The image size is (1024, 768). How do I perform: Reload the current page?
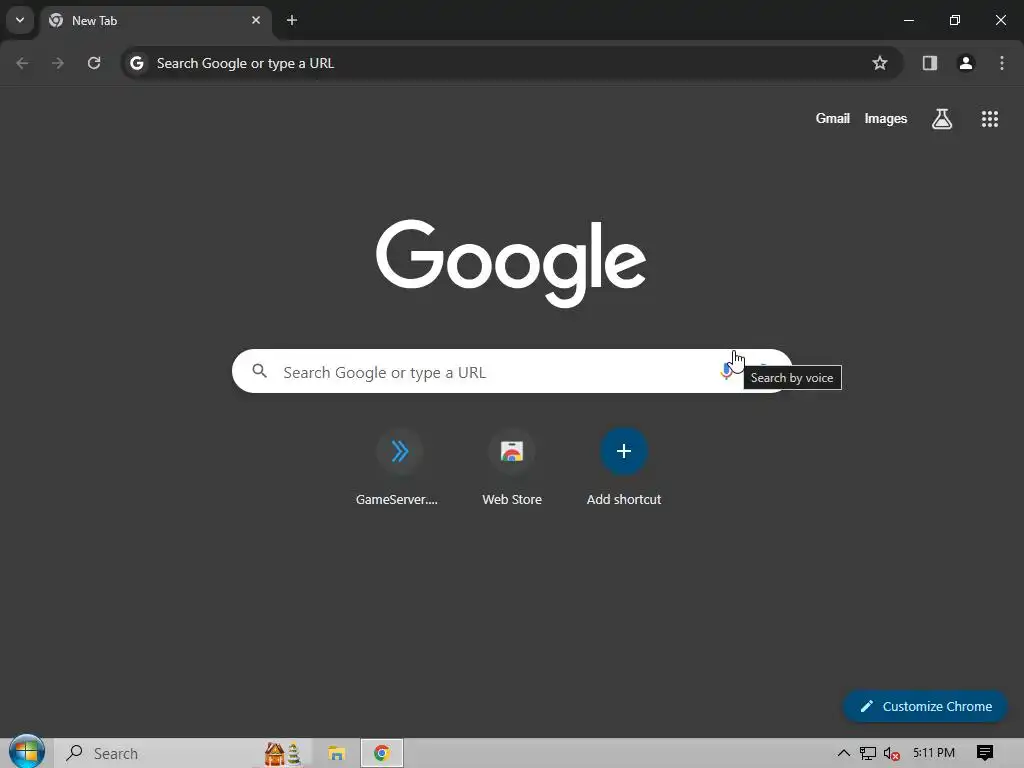pos(94,63)
